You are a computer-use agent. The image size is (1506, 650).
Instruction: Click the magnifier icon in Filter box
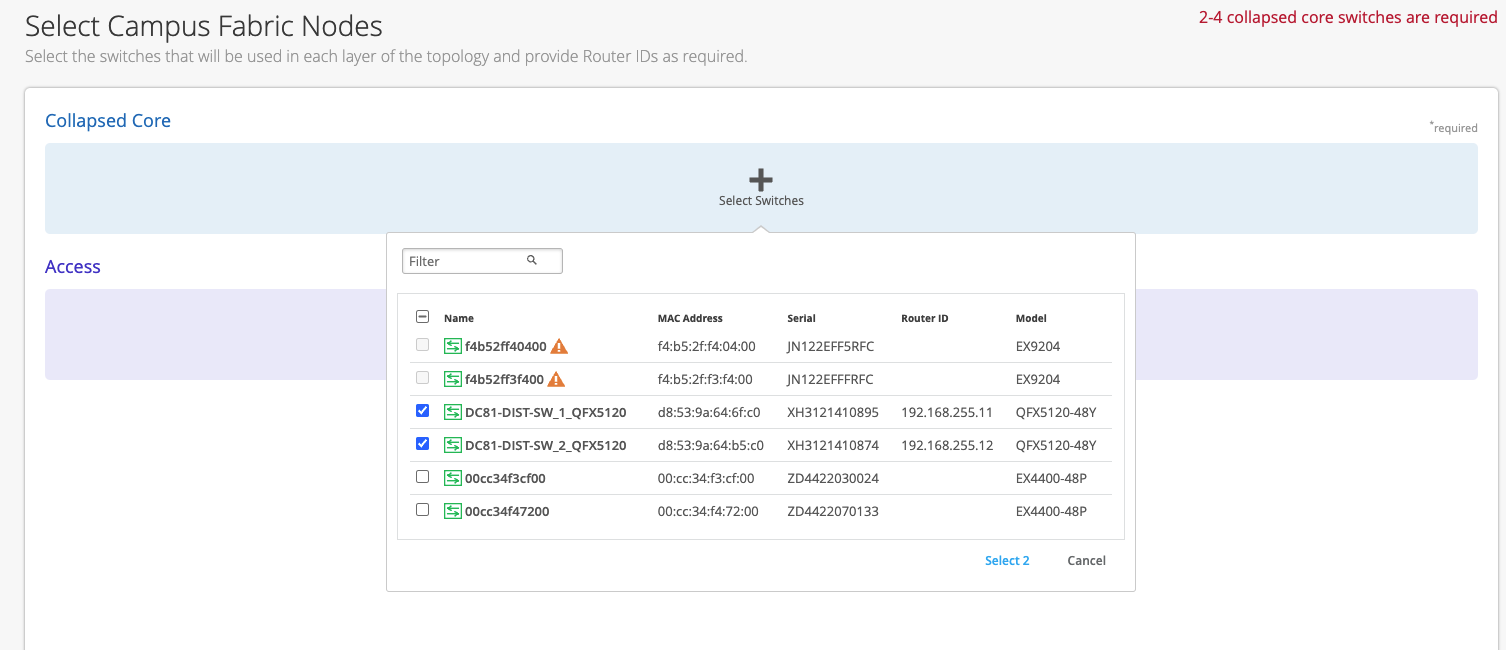click(x=532, y=260)
